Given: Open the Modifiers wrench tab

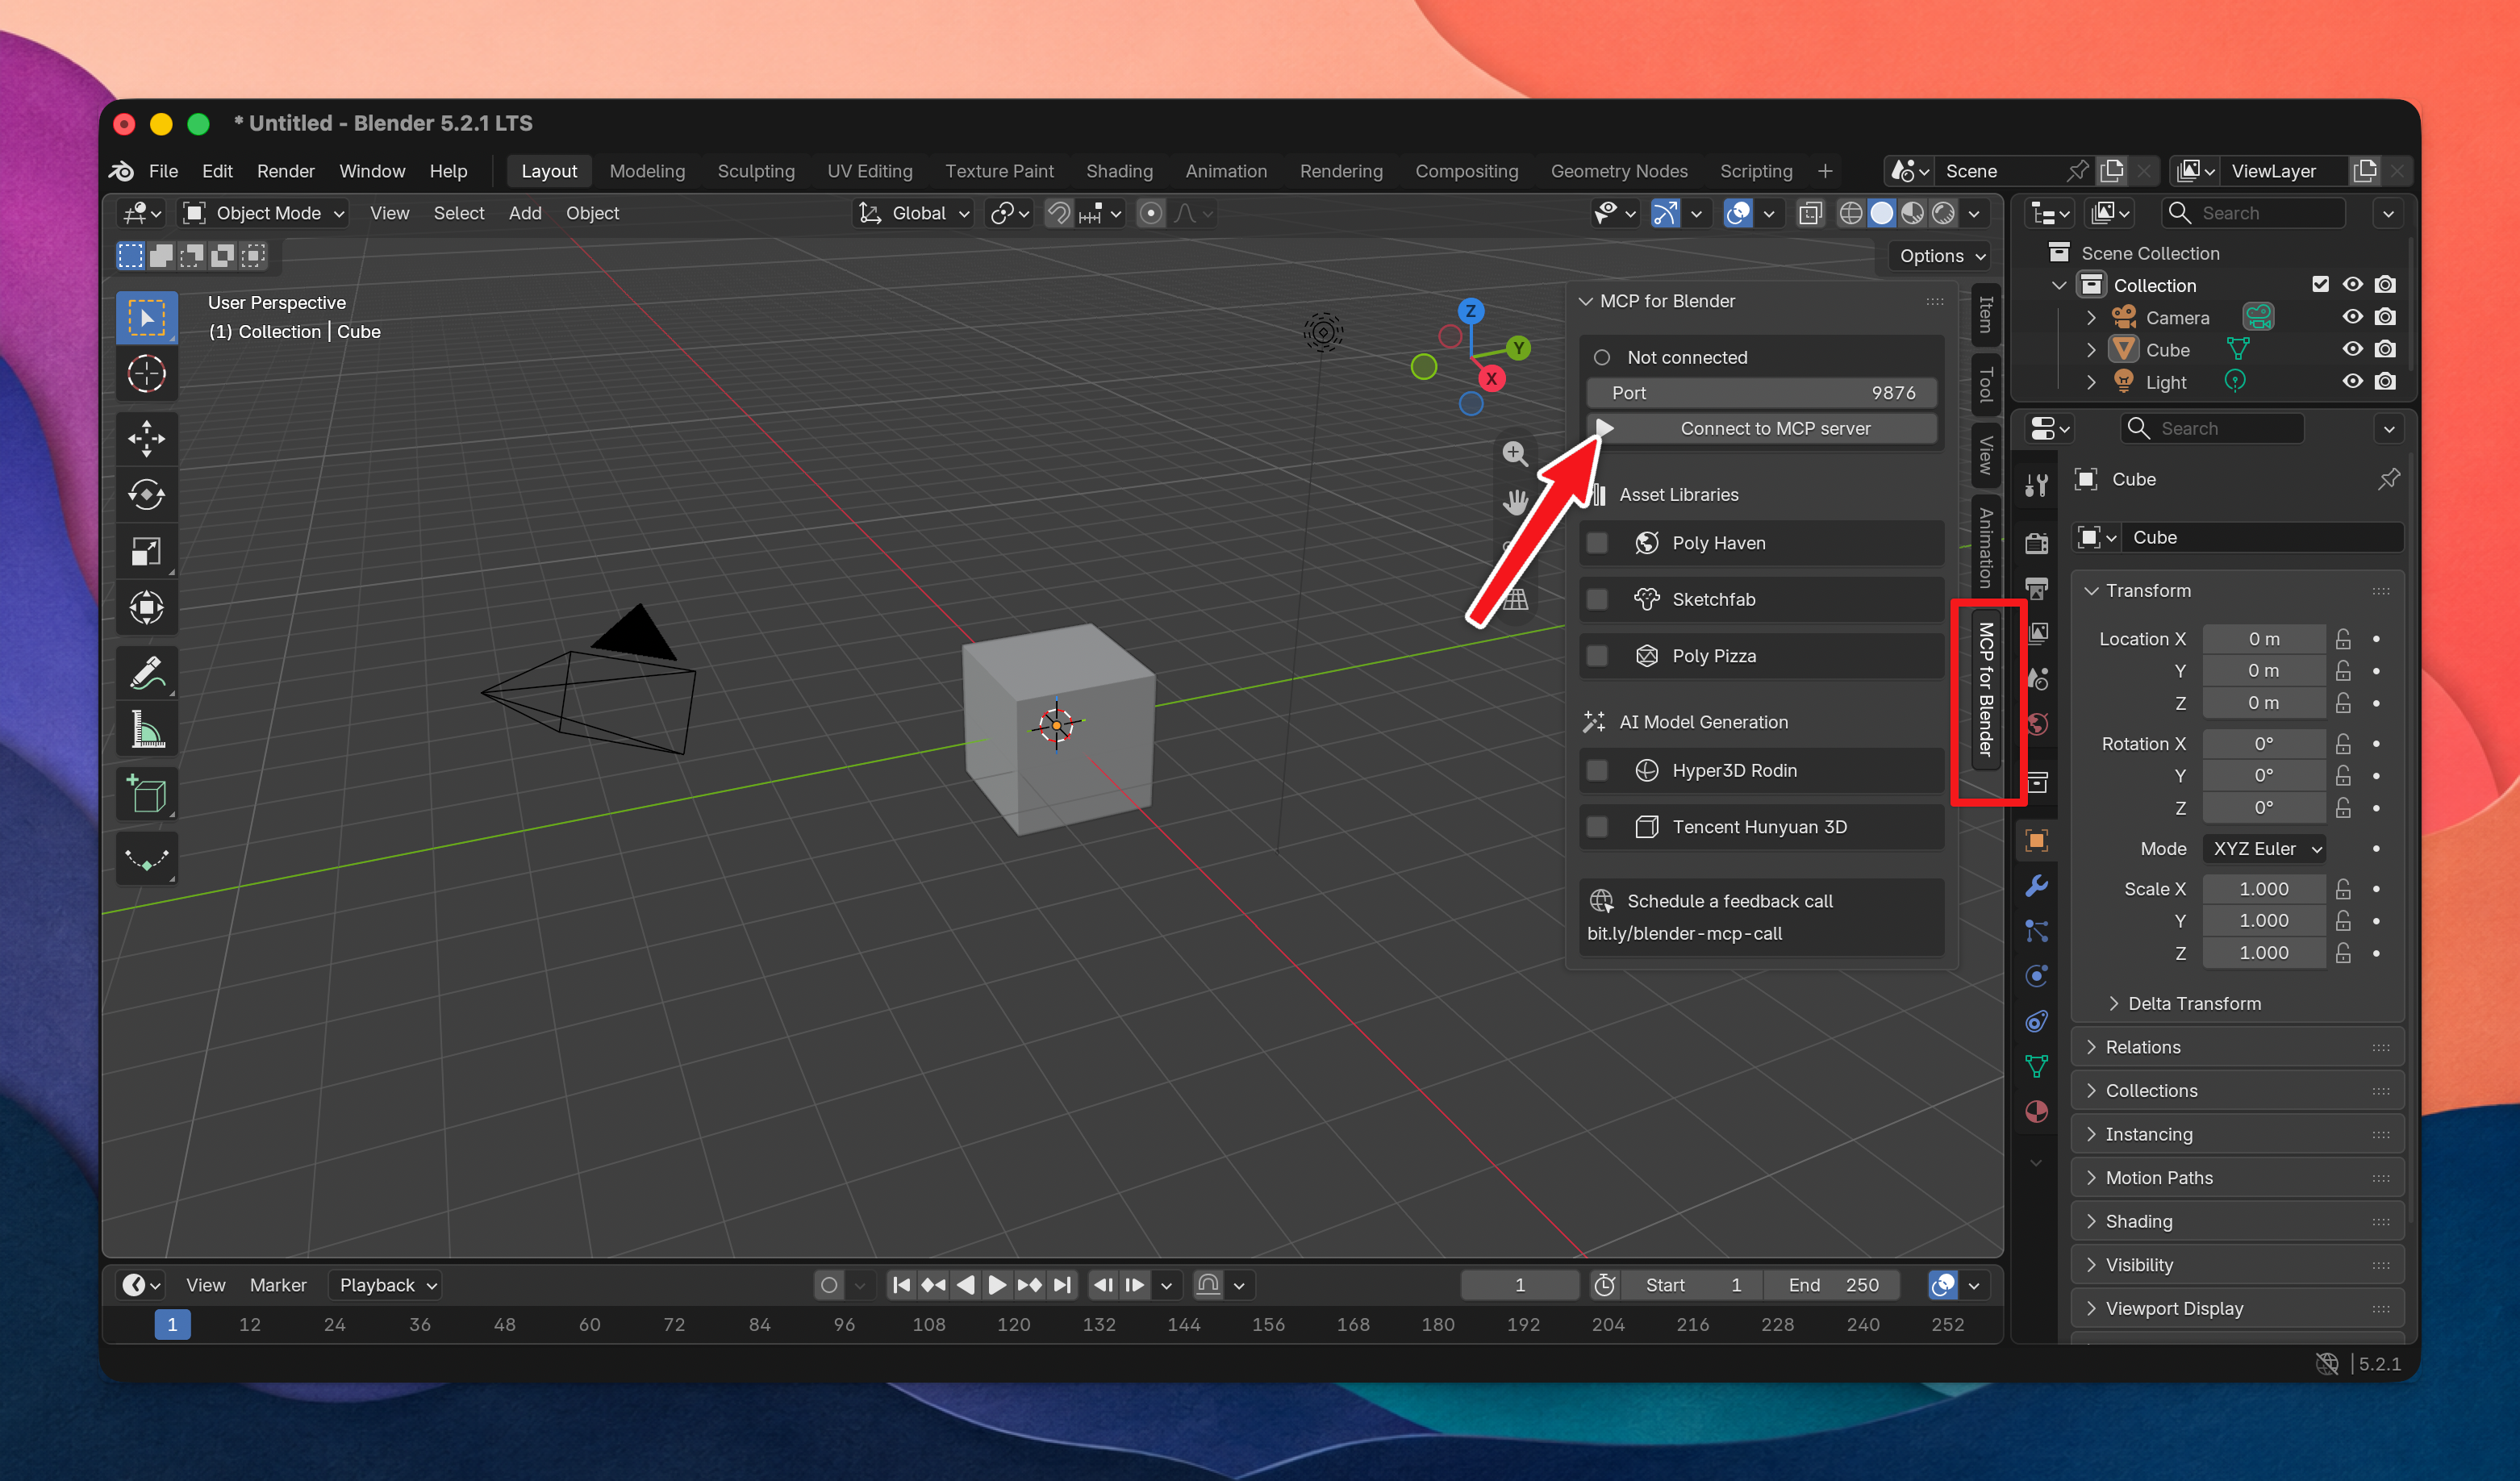Looking at the screenshot, I should 2036,886.
